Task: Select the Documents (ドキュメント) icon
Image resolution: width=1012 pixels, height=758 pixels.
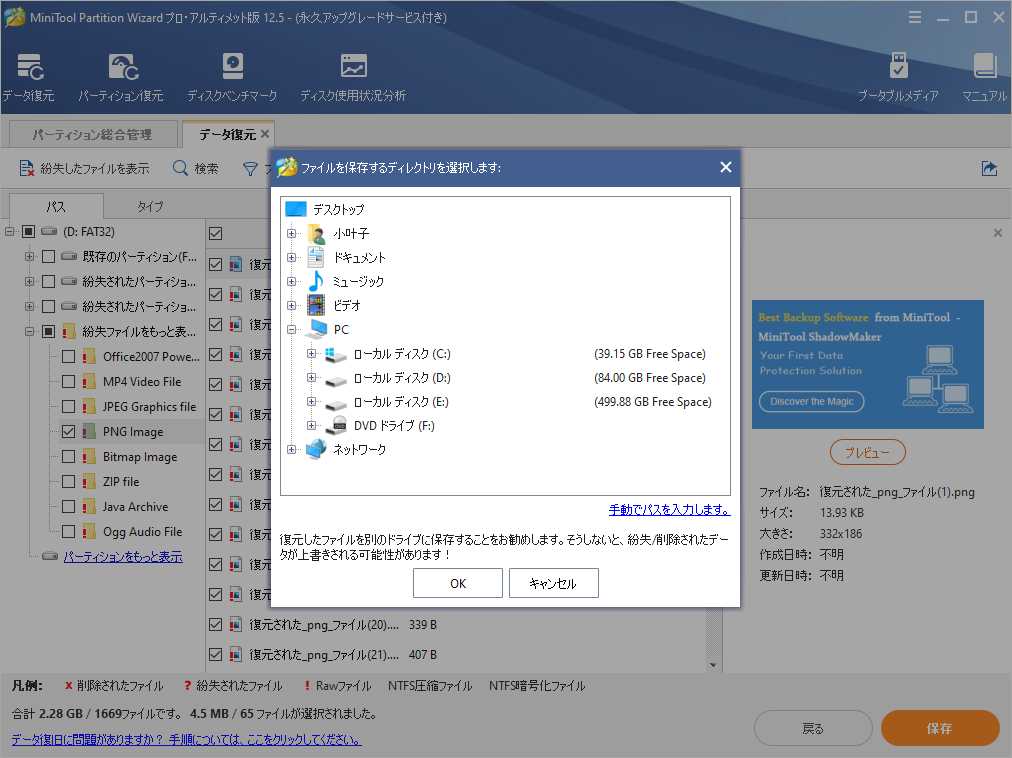Action: pyautogui.click(x=316, y=258)
